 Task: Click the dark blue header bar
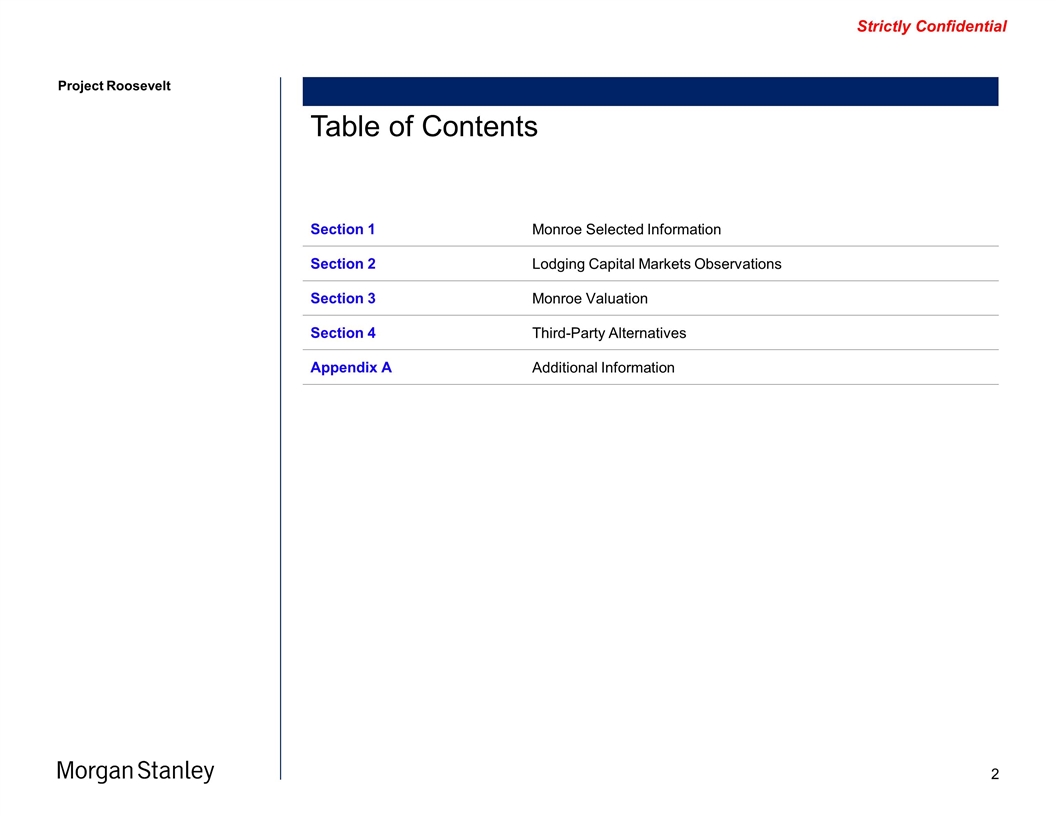pyautogui.click(x=650, y=91)
